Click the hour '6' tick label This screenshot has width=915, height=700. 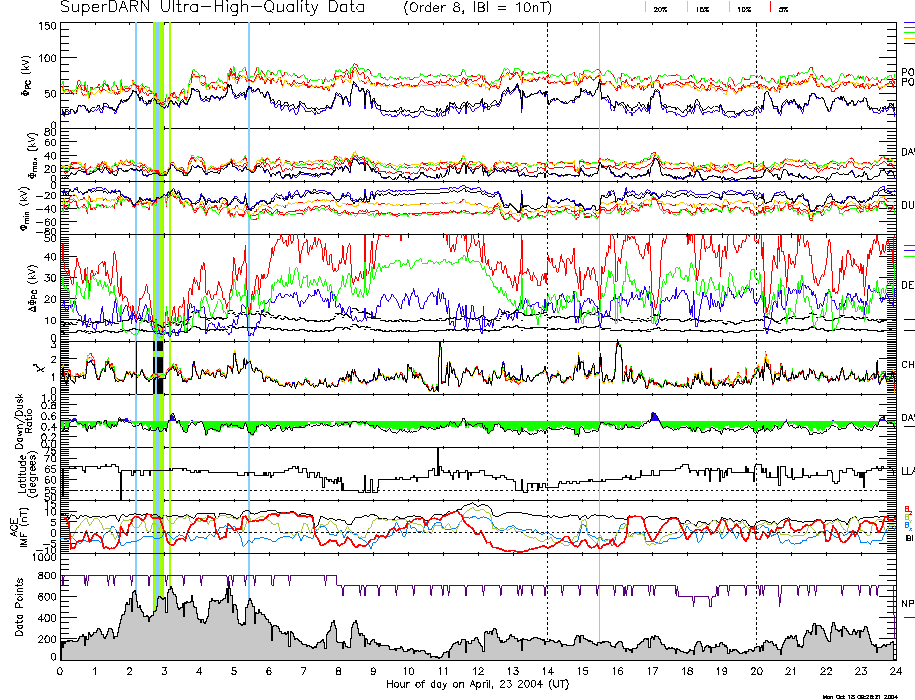[x=269, y=671]
